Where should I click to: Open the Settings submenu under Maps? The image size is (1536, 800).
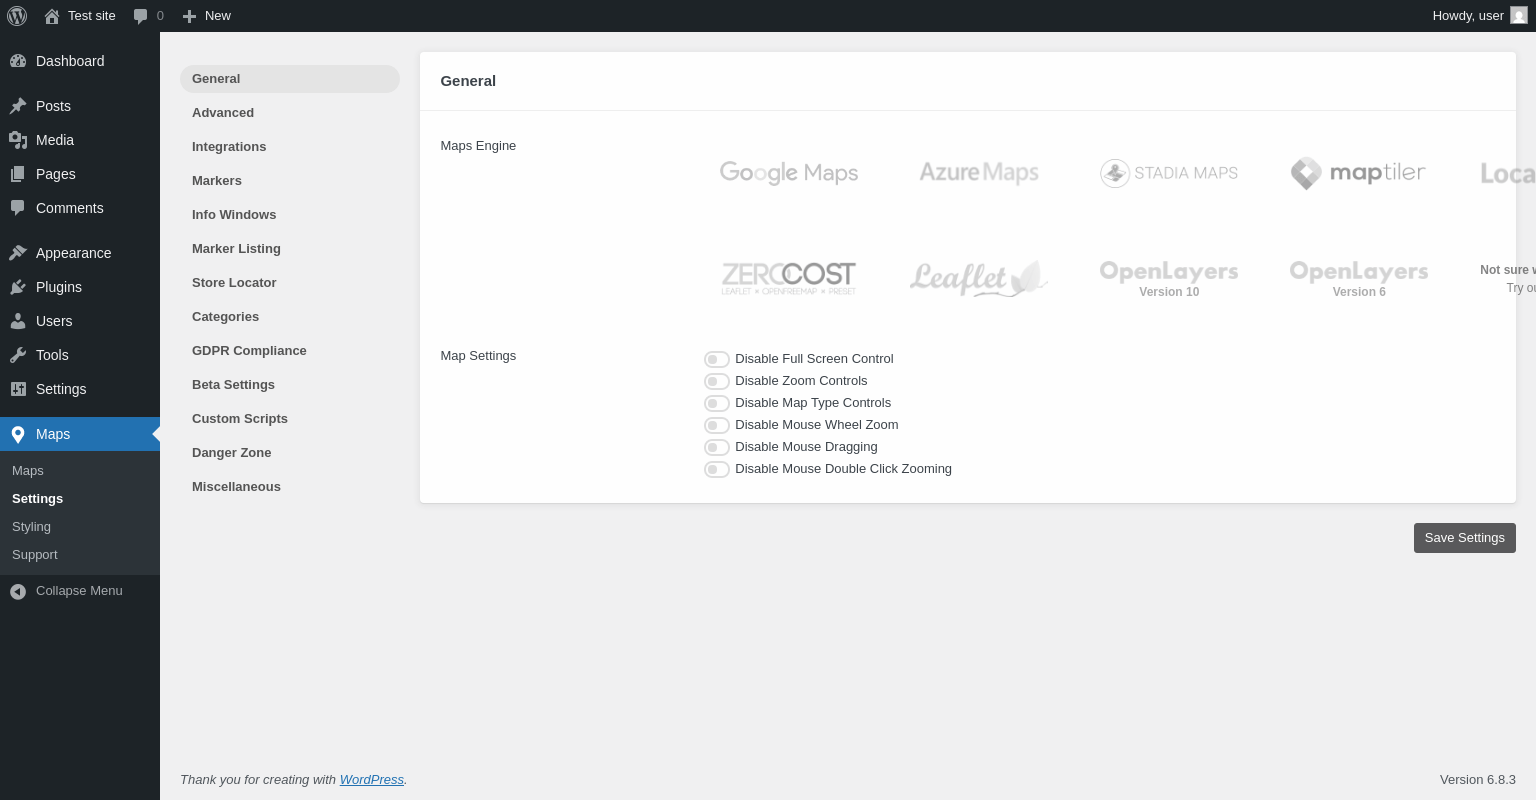(80, 499)
